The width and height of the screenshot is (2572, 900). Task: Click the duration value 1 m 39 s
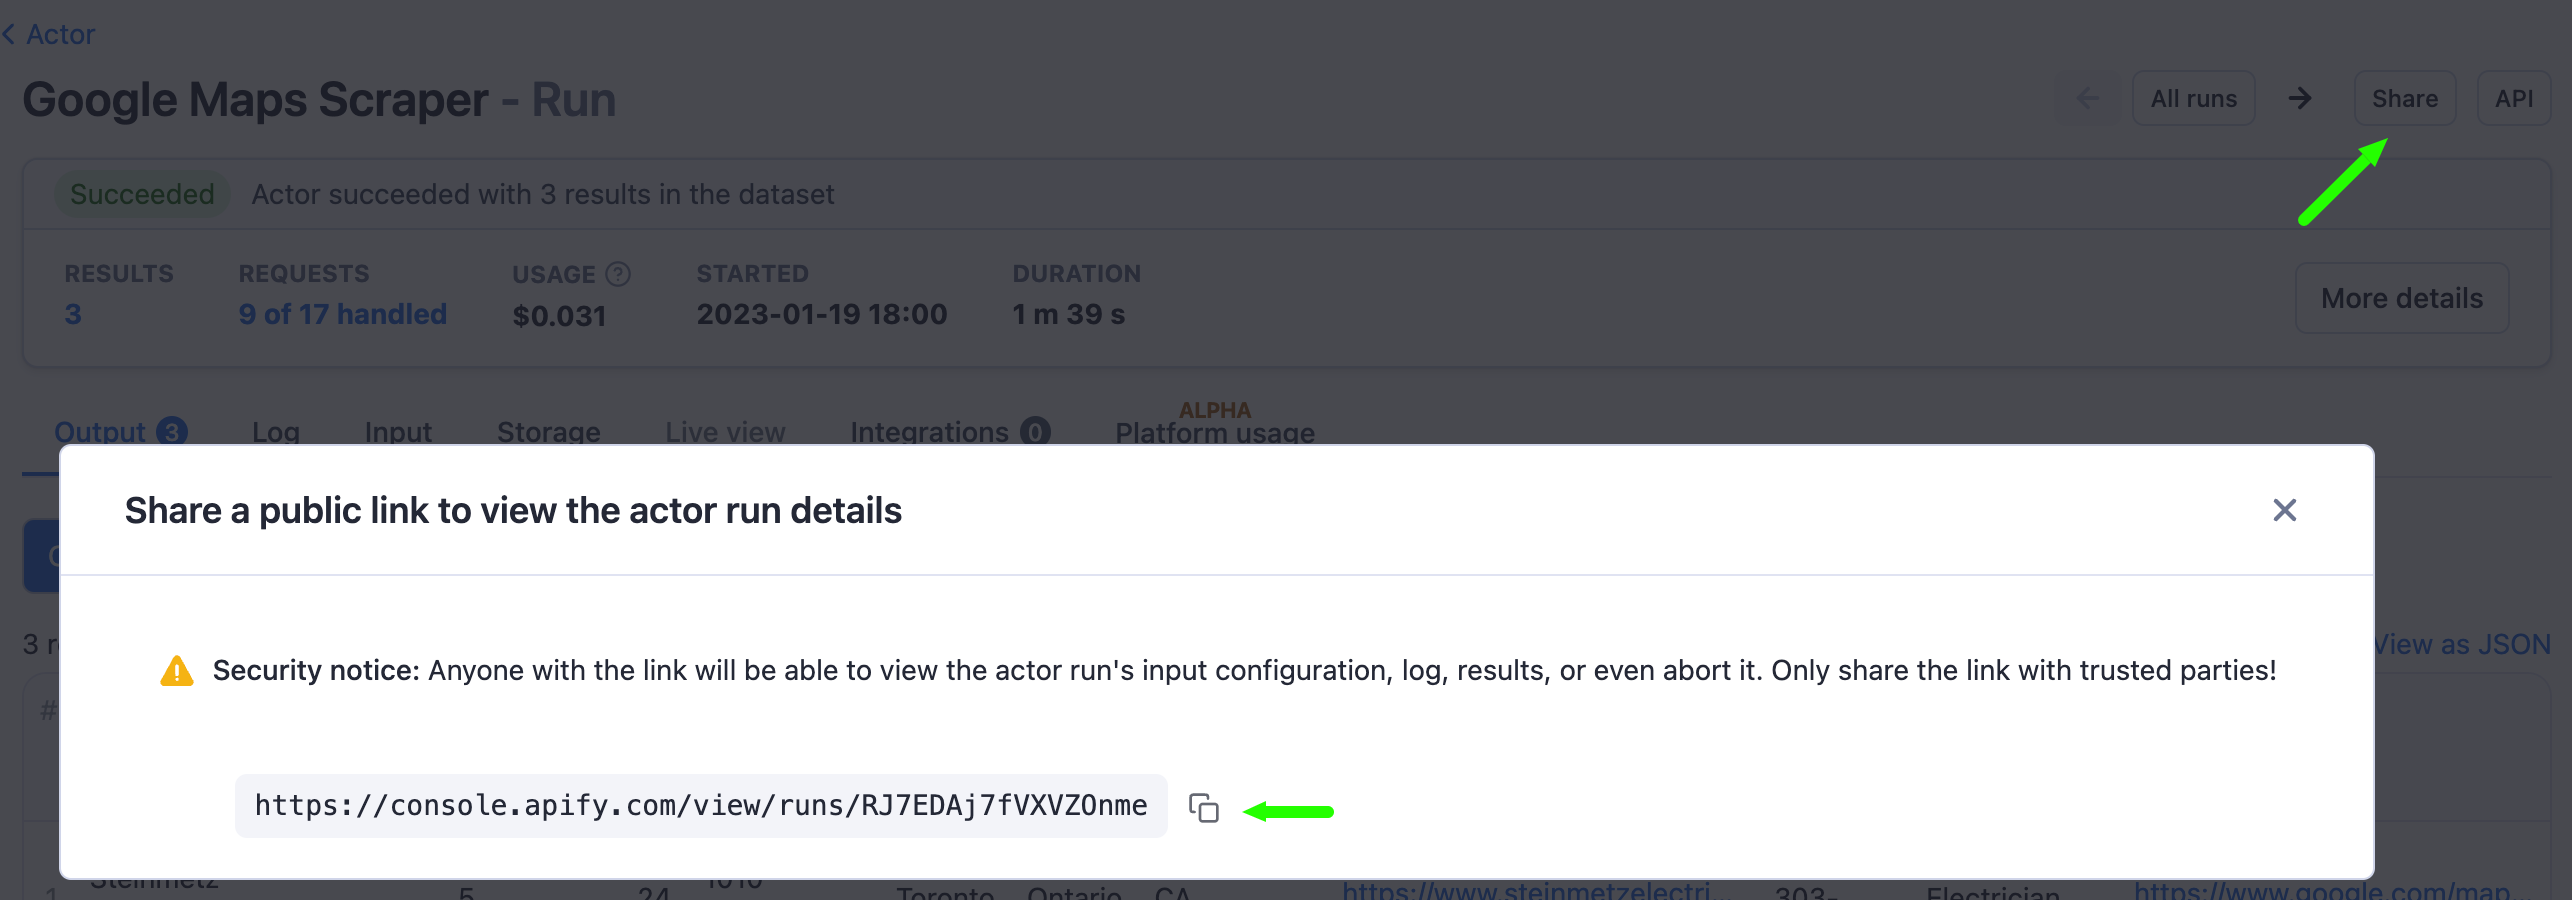point(1068,314)
